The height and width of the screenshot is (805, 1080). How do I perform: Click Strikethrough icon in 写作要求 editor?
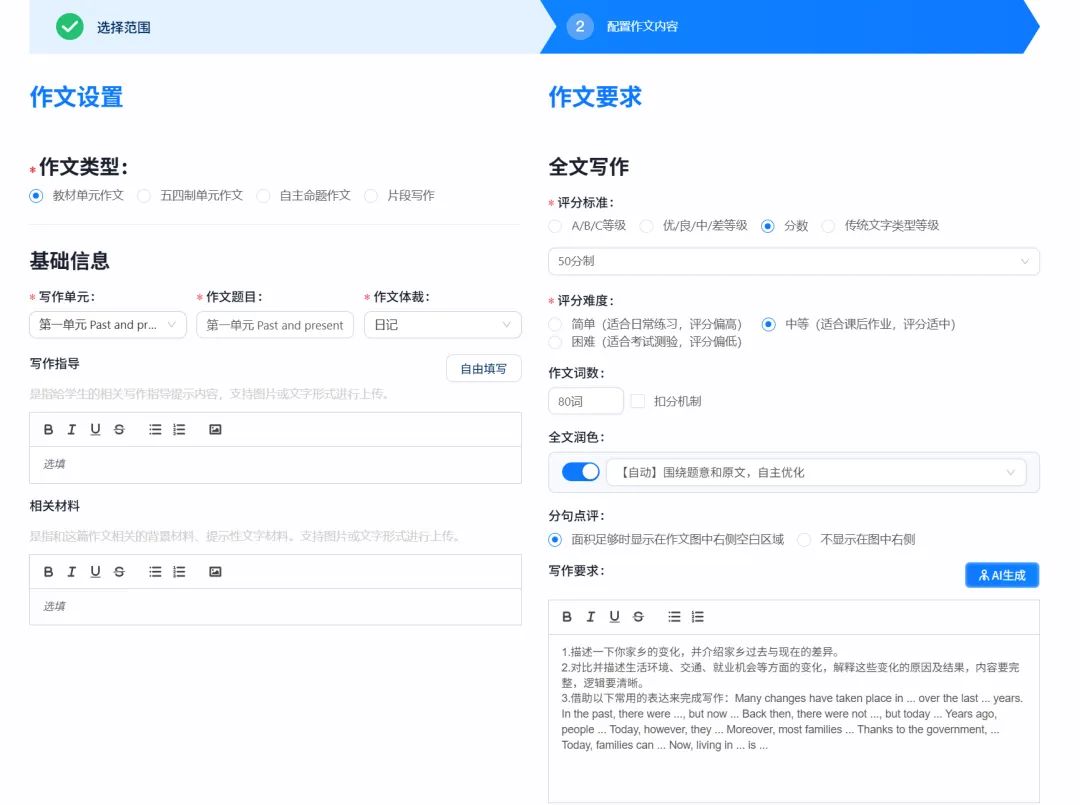(638, 617)
